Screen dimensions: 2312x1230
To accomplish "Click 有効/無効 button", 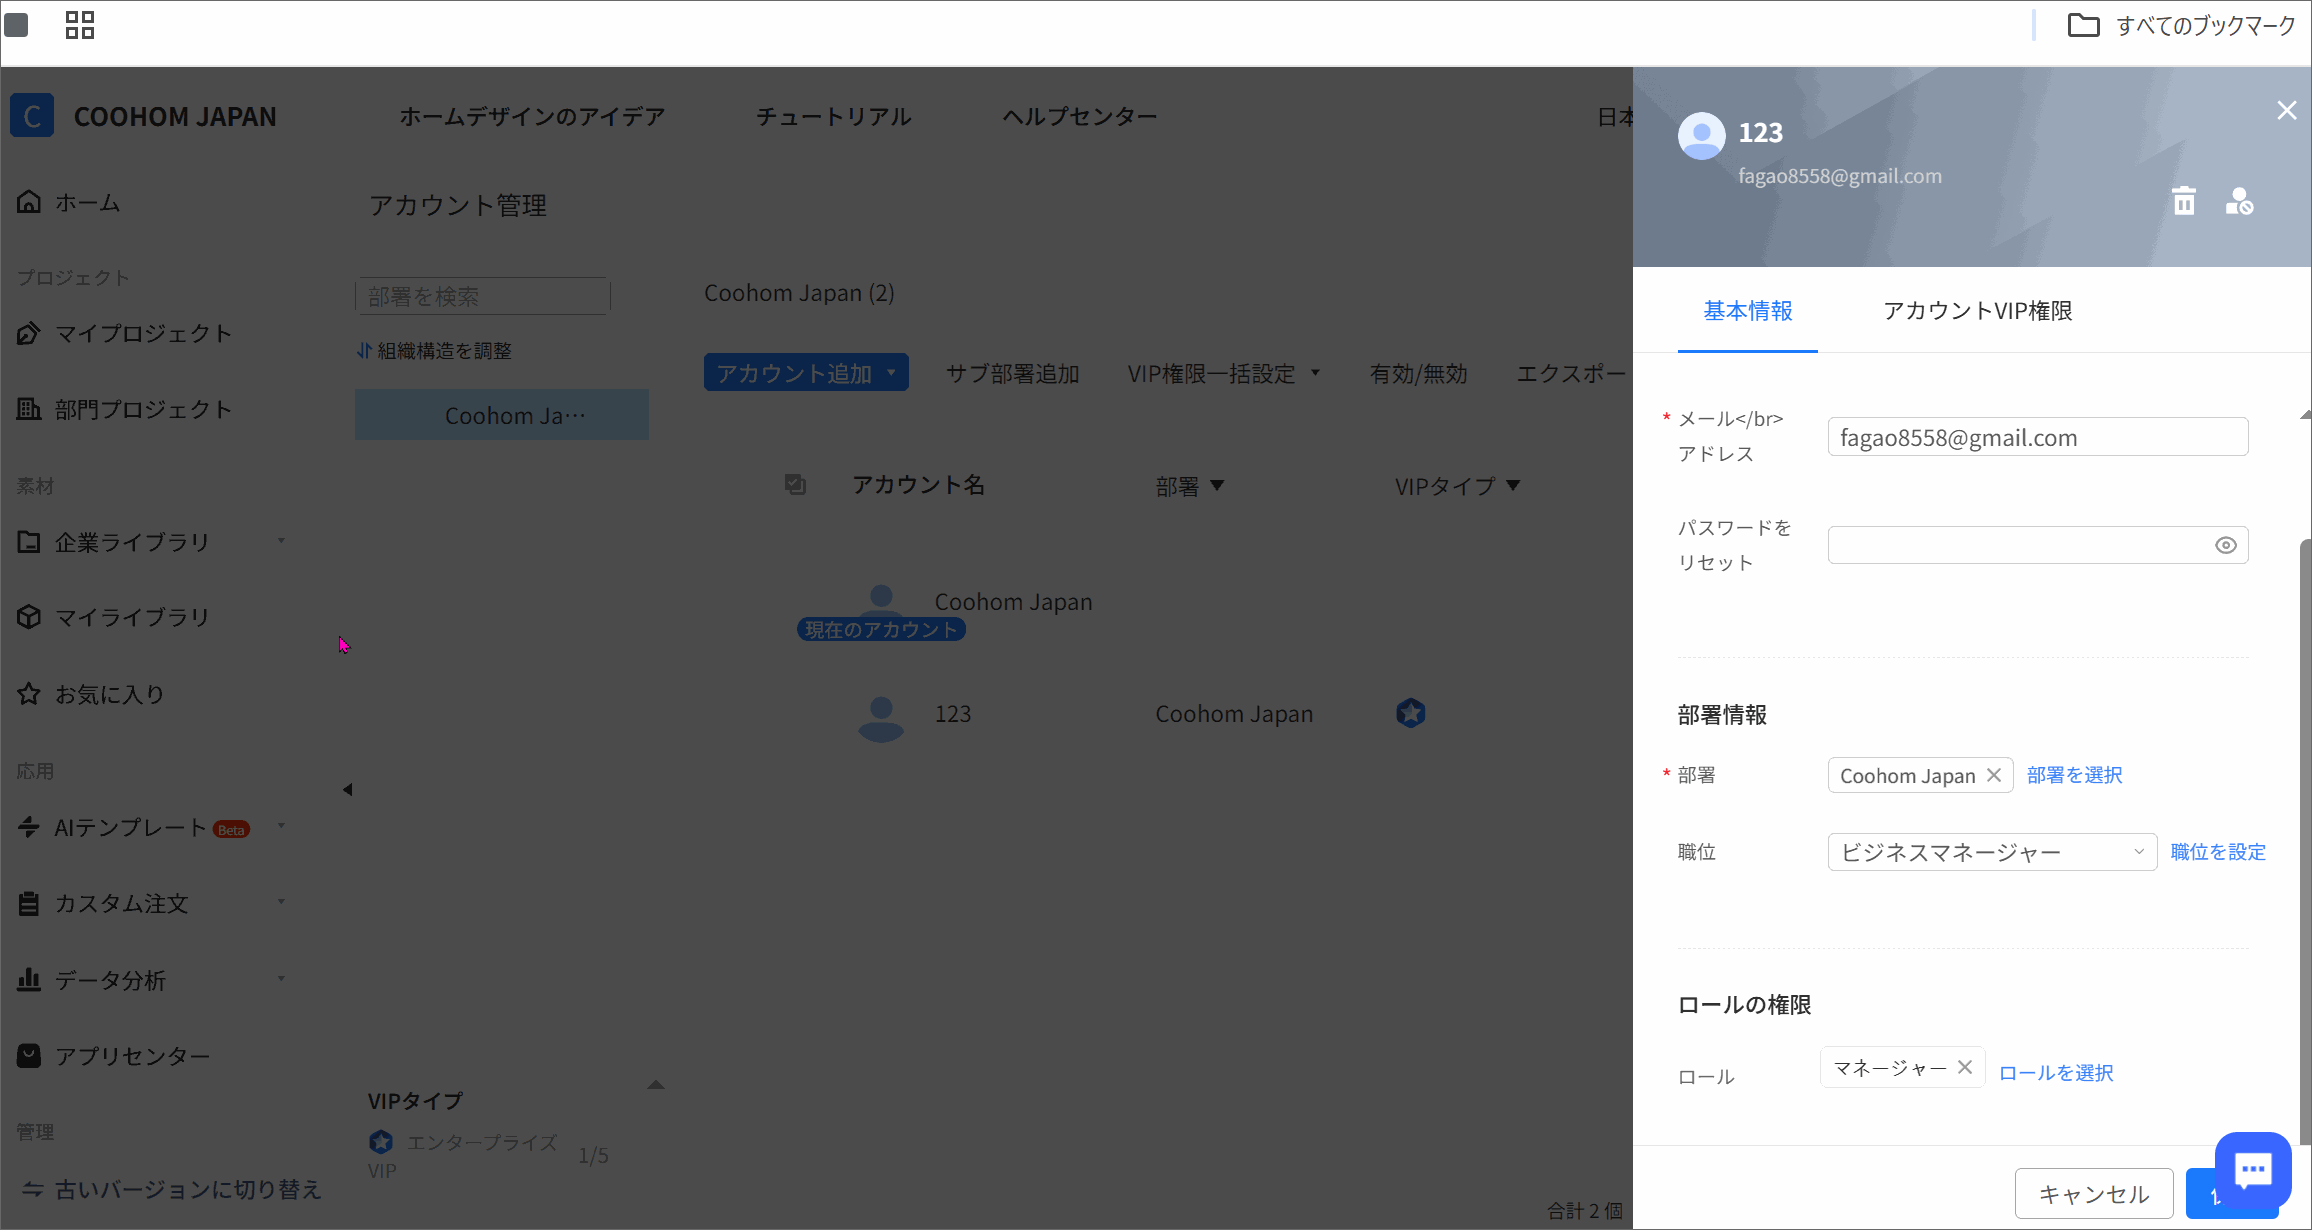I will coord(1418,373).
